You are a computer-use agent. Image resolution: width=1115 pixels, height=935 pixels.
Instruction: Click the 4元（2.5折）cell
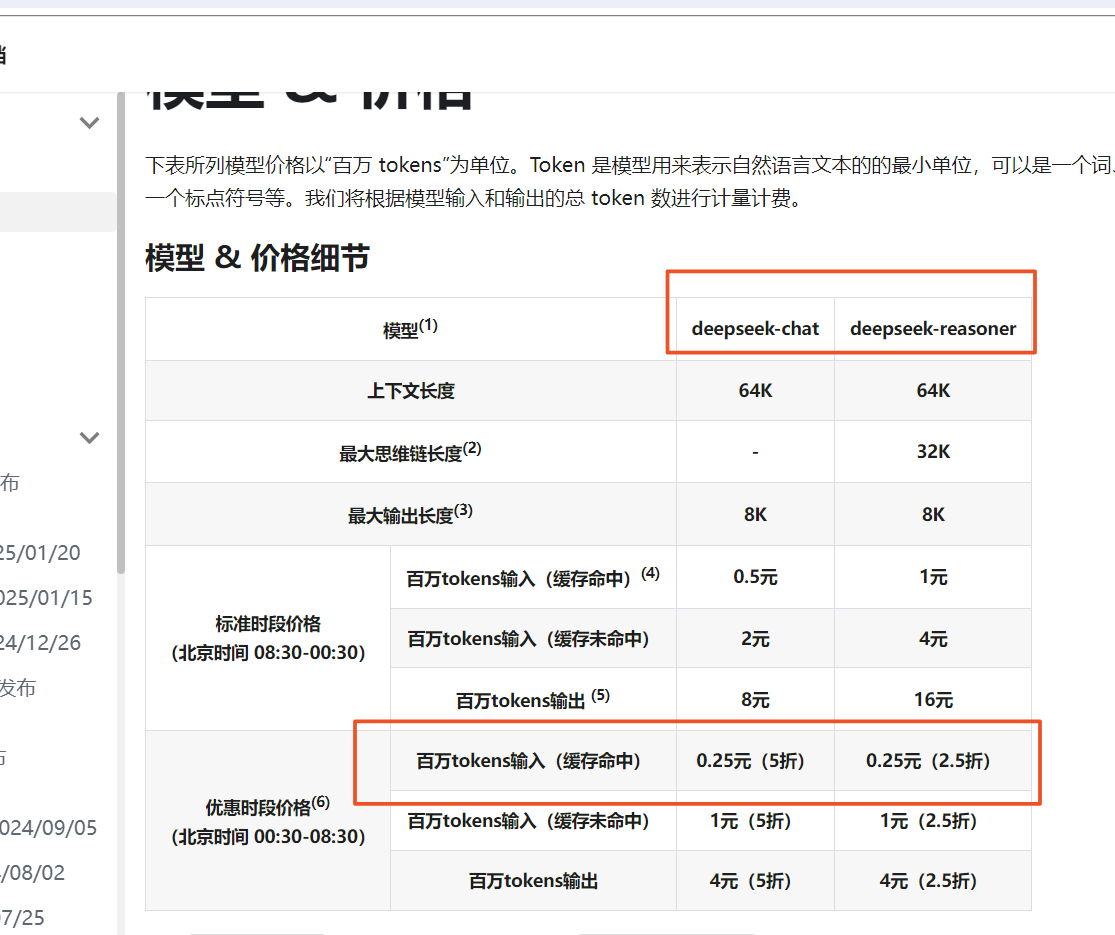click(933, 881)
